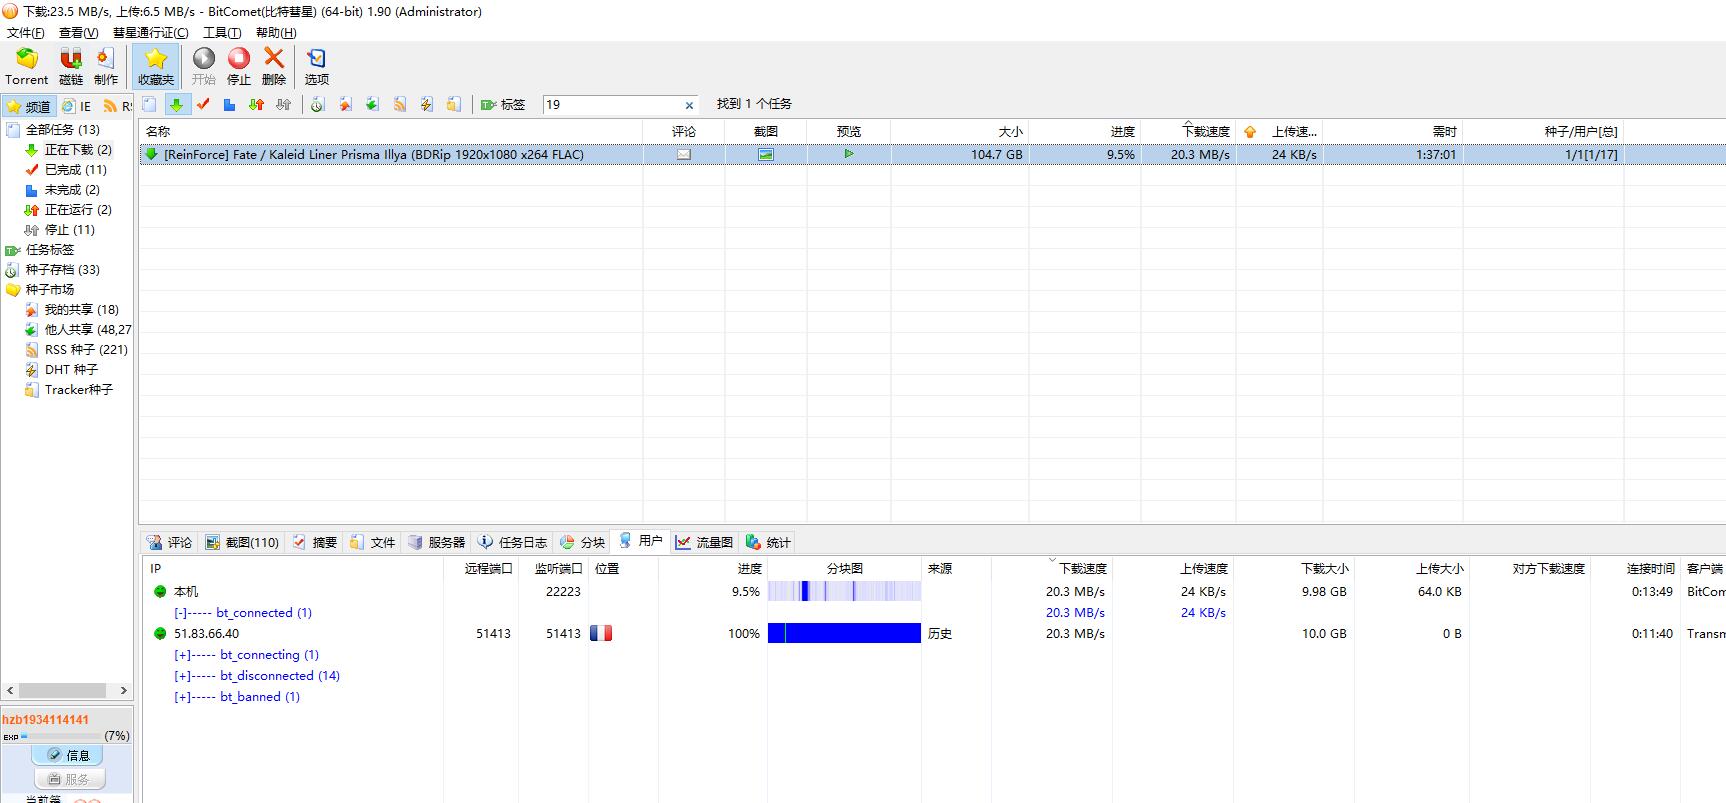The height and width of the screenshot is (803, 1726).
Task: Clear the search box with the X
Action: (689, 105)
